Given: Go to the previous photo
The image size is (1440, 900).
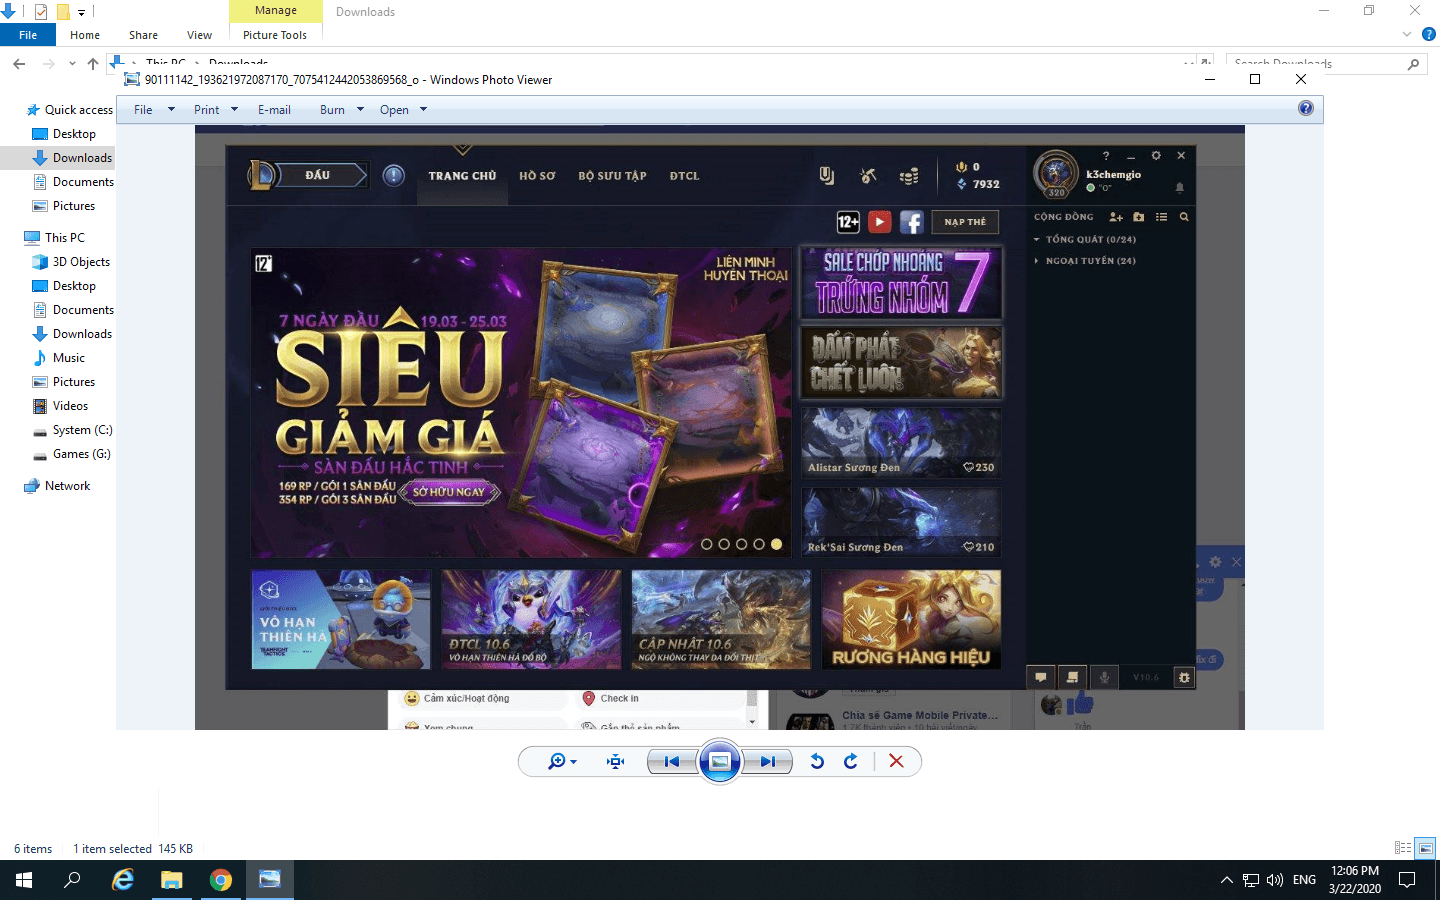Looking at the screenshot, I should point(672,761).
